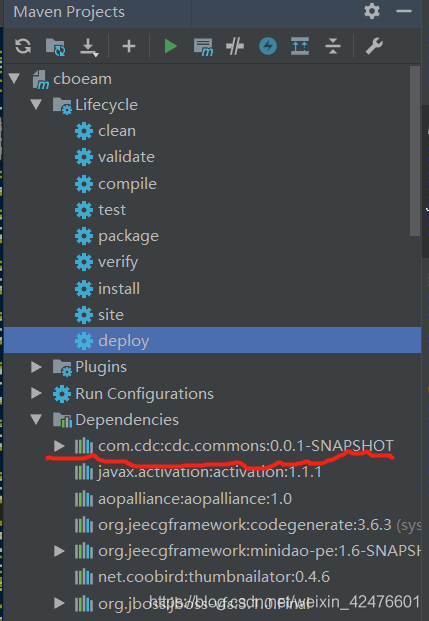Click Generate Sources and Update Folders icon
429x621 pixels.
coord(55,47)
